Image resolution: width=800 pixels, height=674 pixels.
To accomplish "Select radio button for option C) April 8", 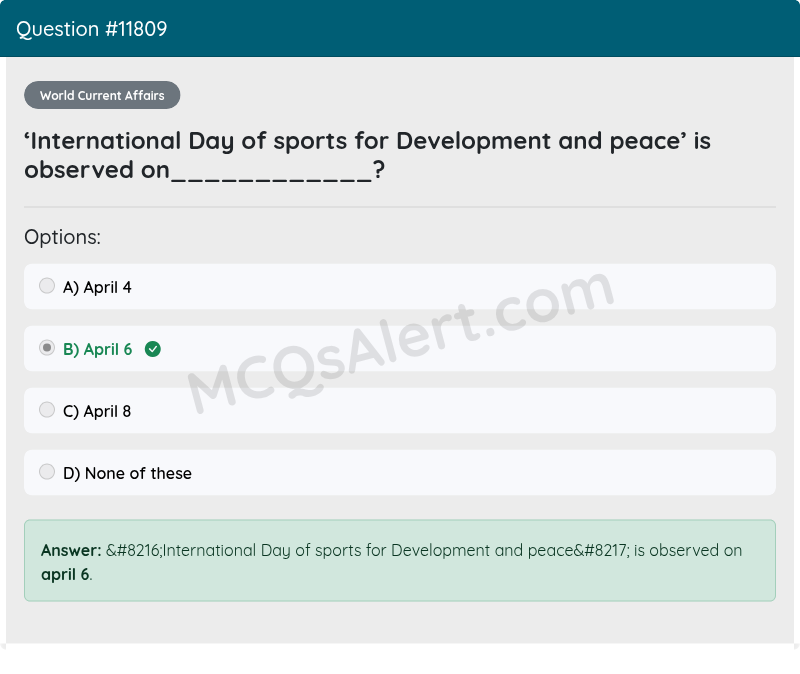I will (47, 409).
